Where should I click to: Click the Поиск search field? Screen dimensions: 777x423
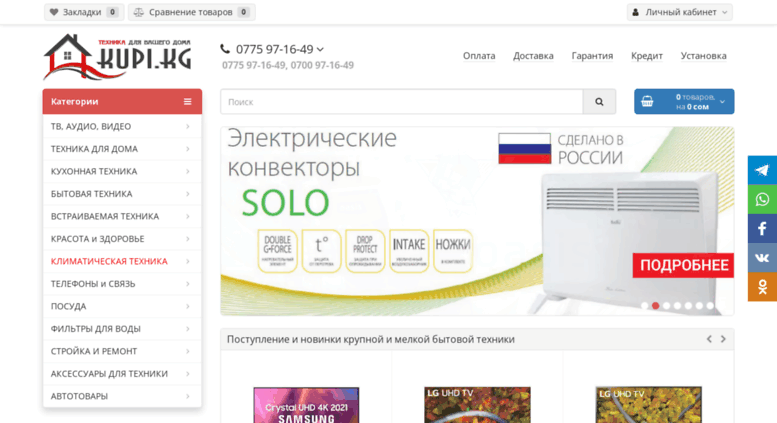(x=402, y=102)
